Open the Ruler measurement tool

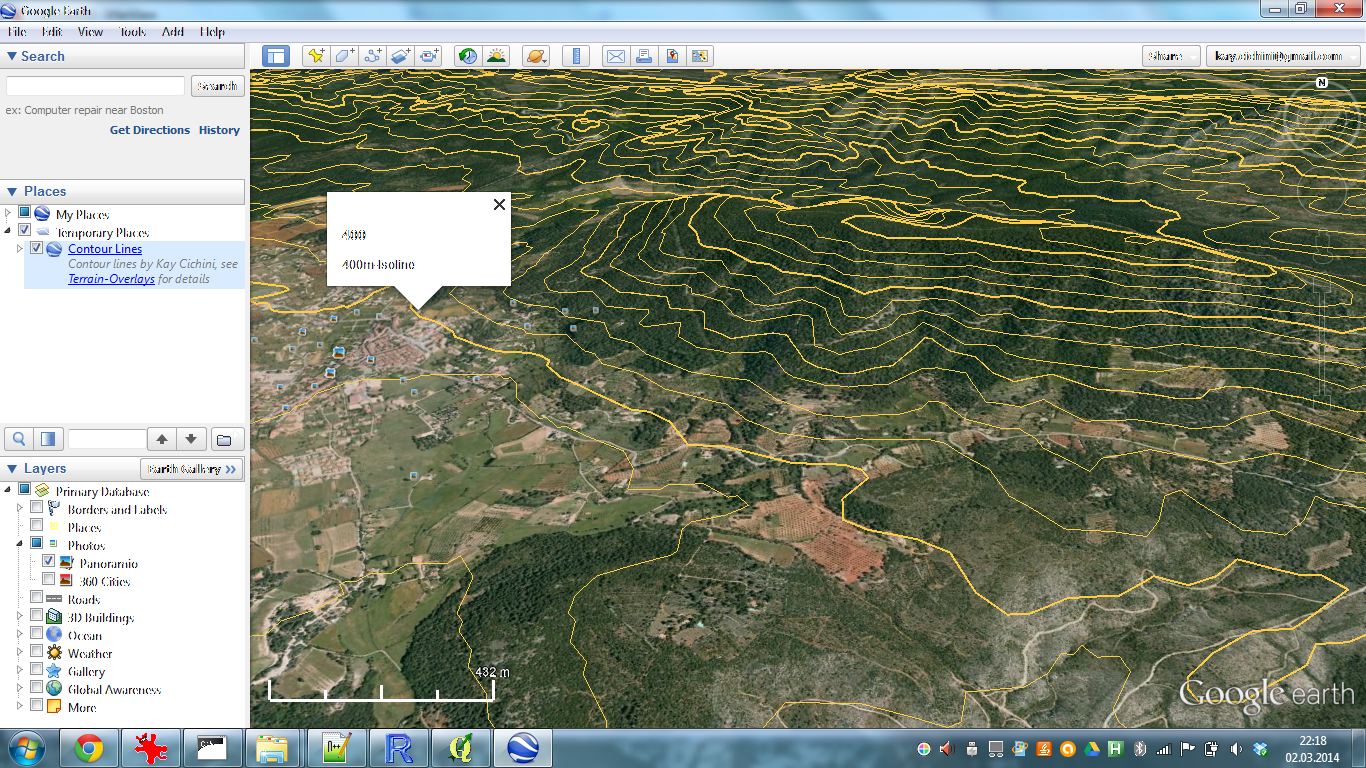coord(577,56)
